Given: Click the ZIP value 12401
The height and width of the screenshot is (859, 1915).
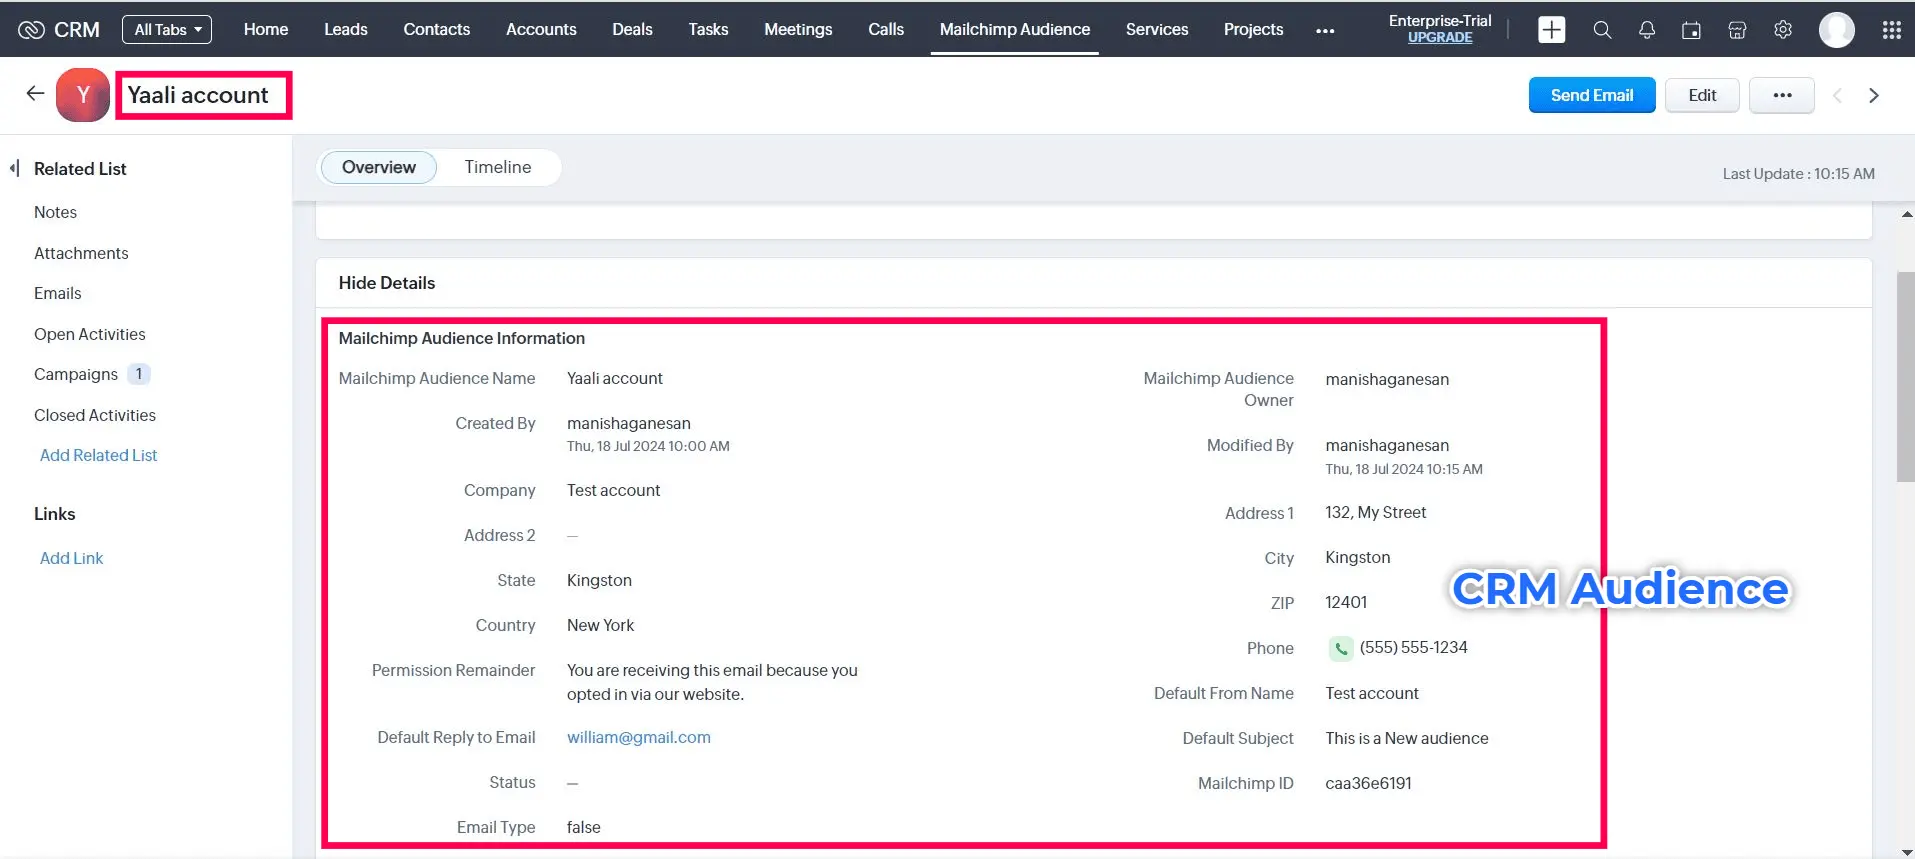Looking at the screenshot, I should pyautogui.click(x=1346, y=602).
